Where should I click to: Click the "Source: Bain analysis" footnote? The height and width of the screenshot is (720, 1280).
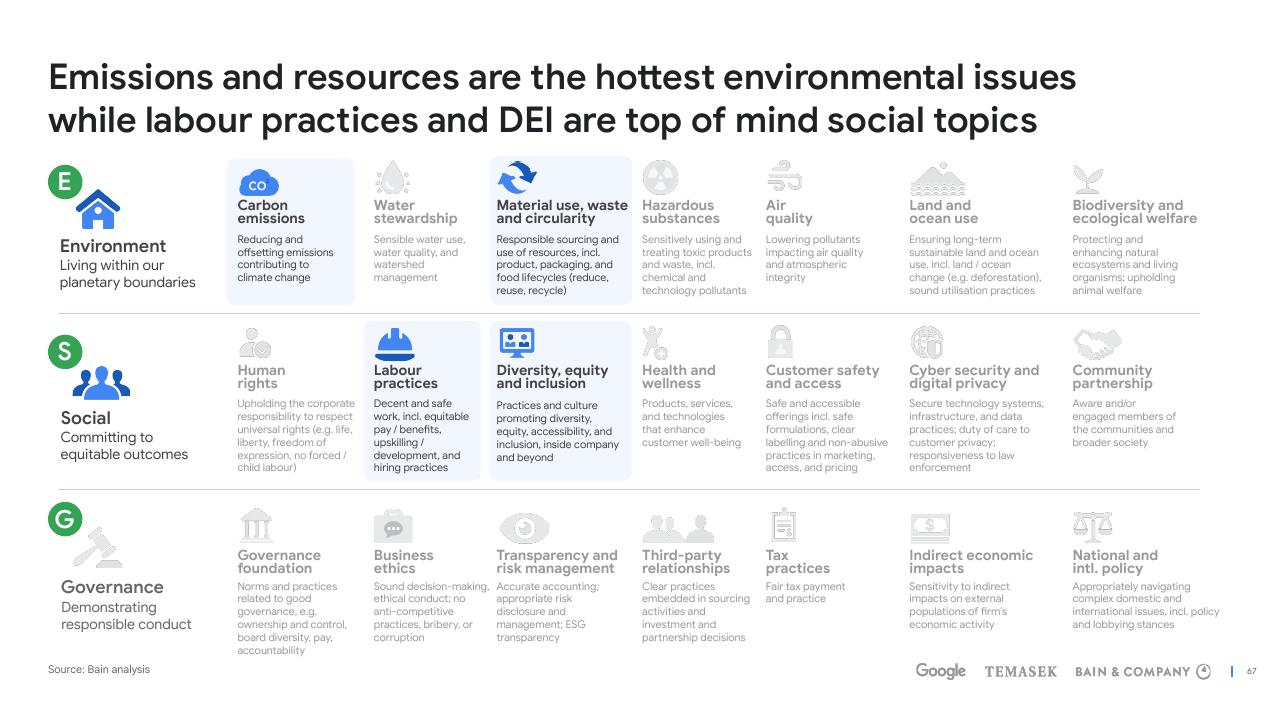tap(99, 669)
